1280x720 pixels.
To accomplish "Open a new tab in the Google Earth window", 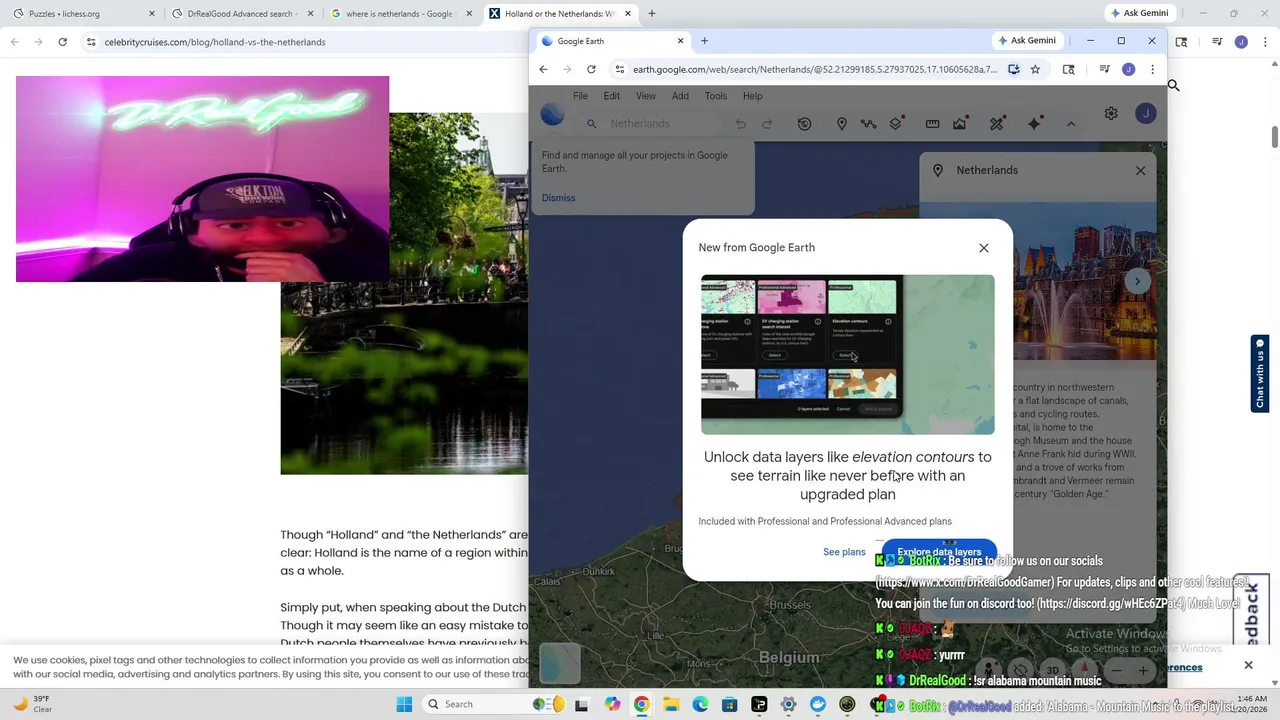I will pos(704,41).
